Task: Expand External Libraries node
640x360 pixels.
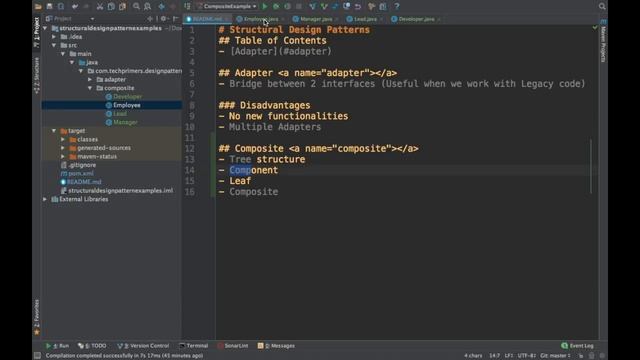Action: (x=45, y=199)
